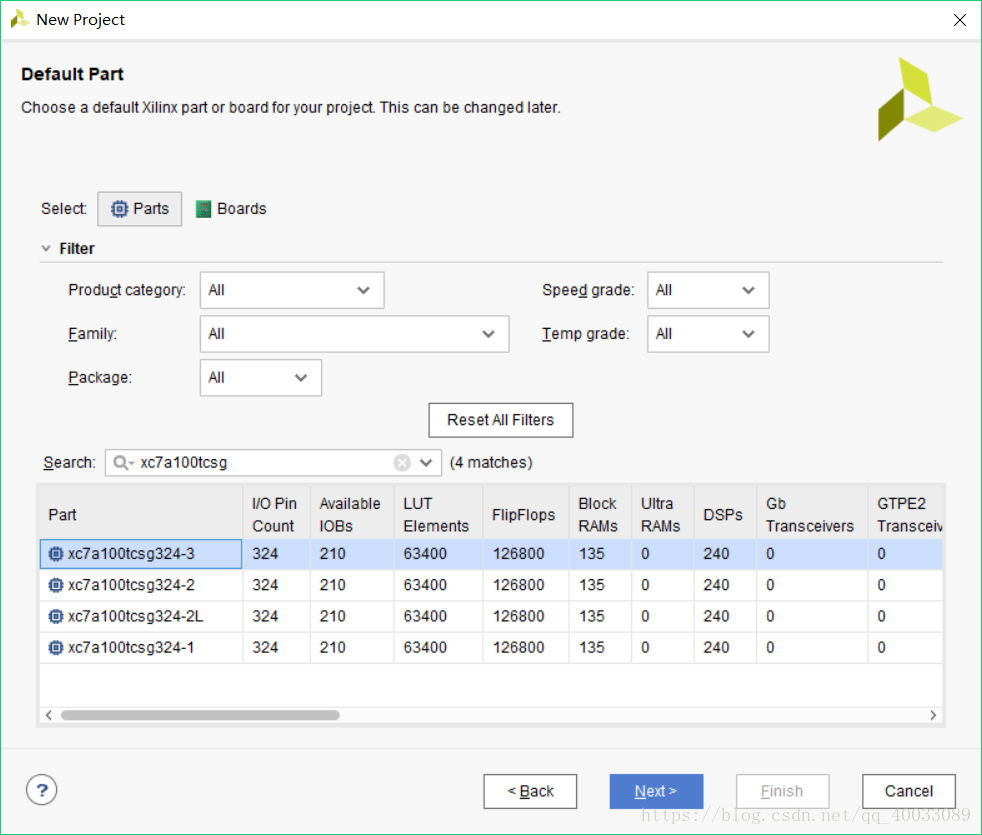Viewport: 982px width, 835px height.
Task: Click the disabled Finish button
Action: [782, 791]
